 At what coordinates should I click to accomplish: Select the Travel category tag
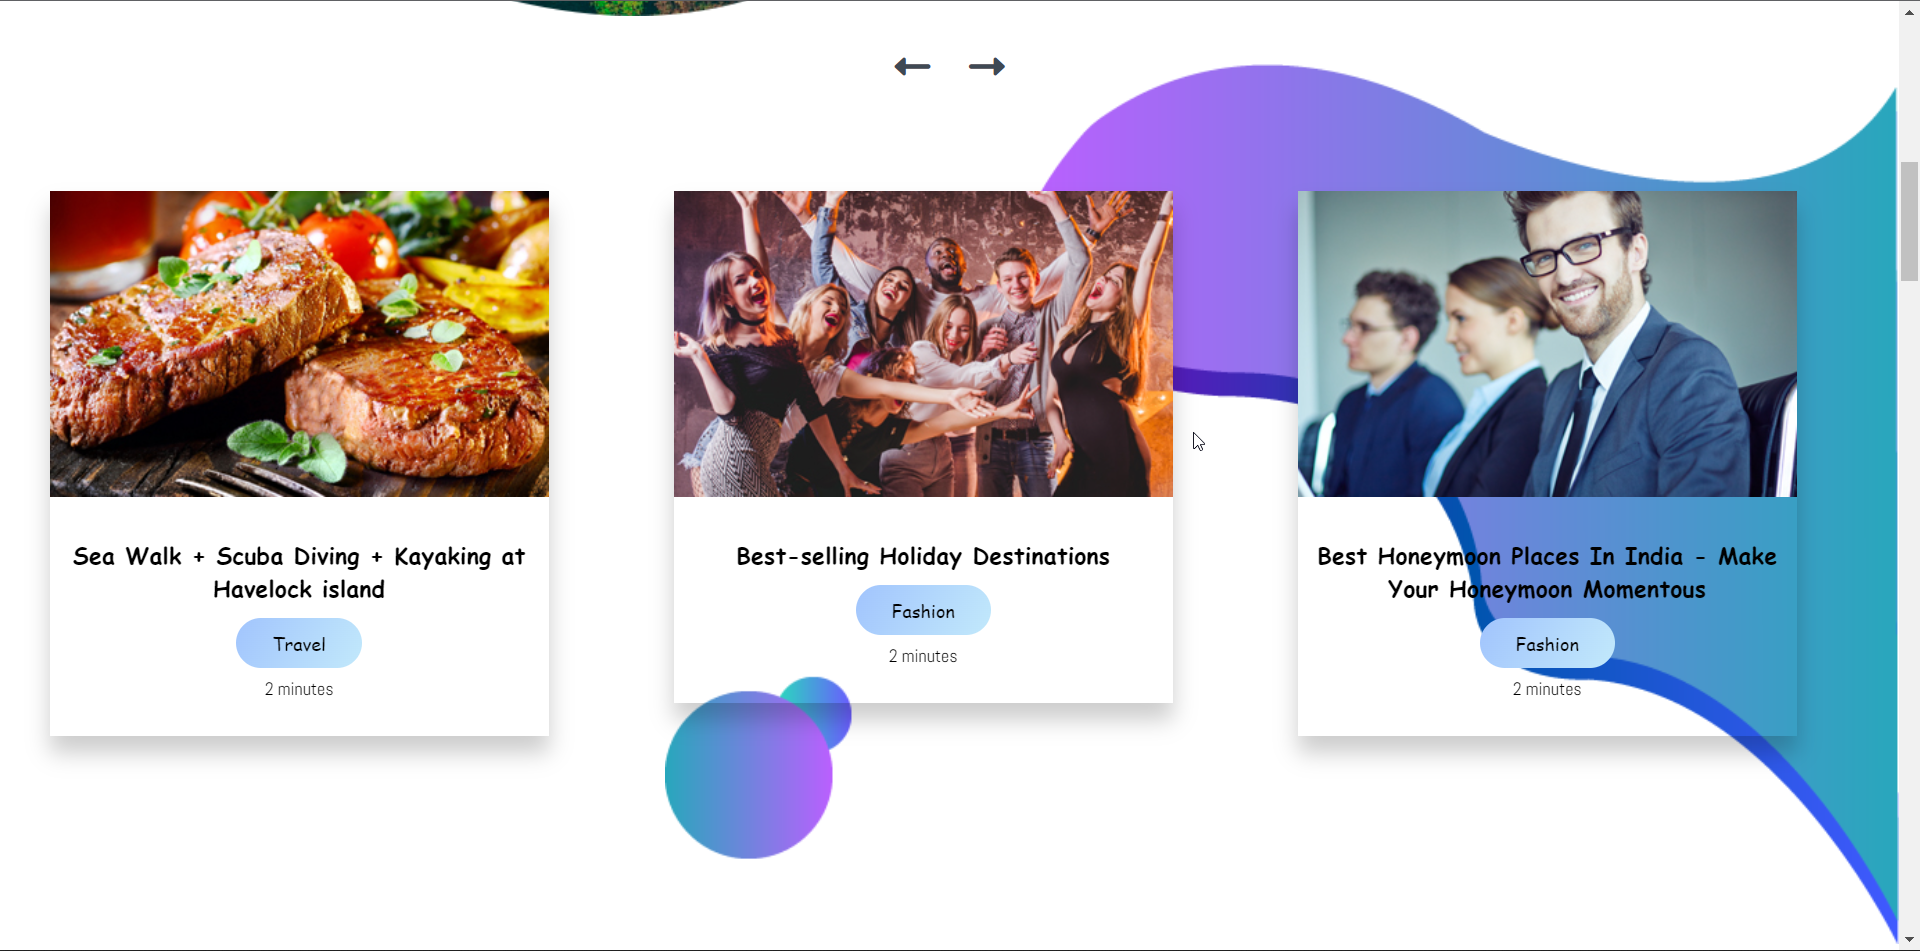(x=299, y=643)
